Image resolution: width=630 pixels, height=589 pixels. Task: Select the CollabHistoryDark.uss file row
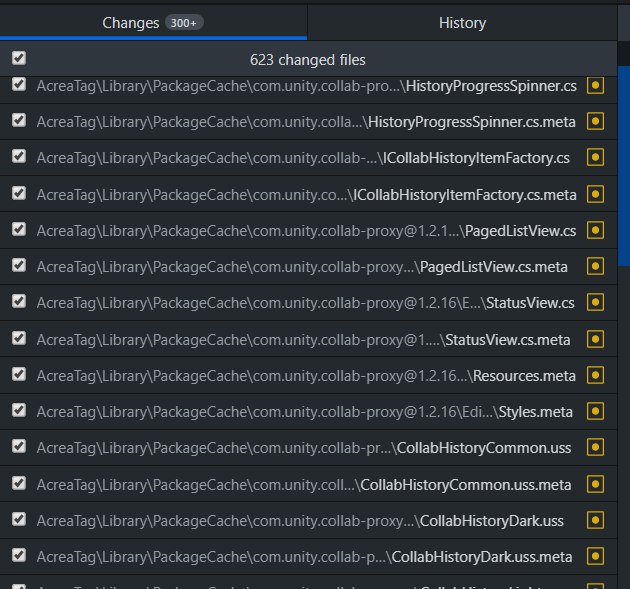click(308, 521)
